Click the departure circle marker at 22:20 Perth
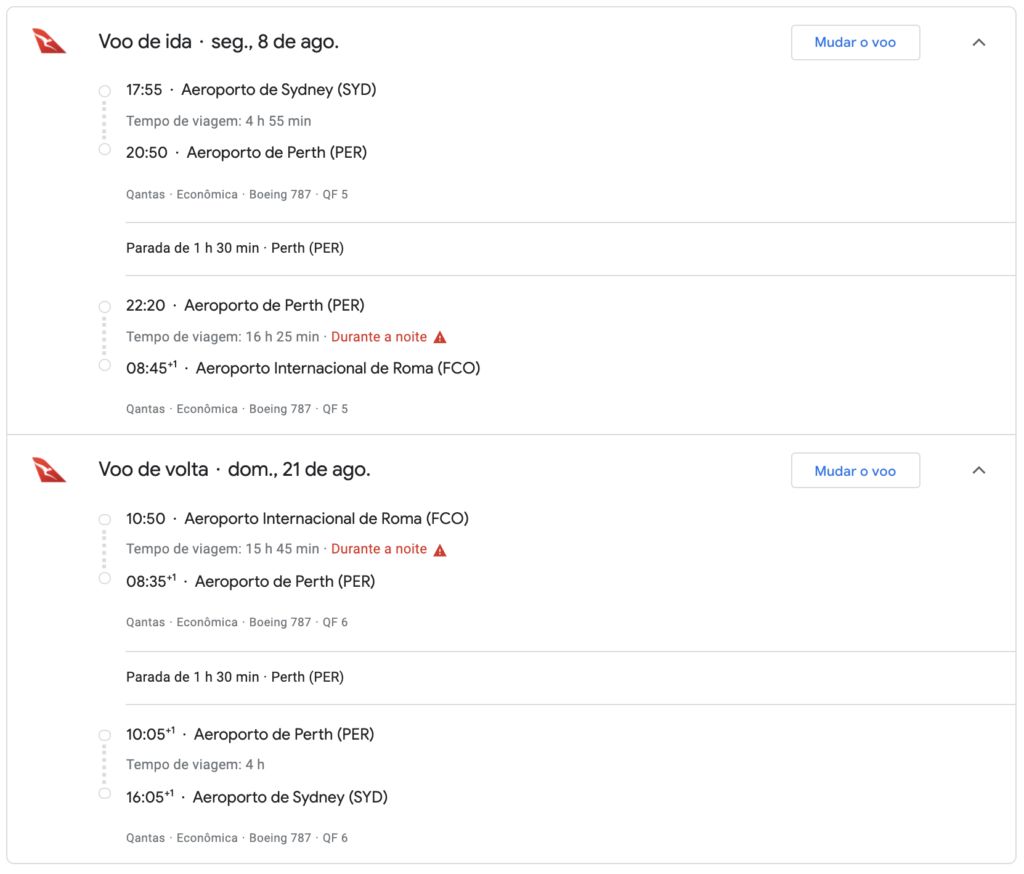The image size is (1024, 874). (x=104, y=306)
